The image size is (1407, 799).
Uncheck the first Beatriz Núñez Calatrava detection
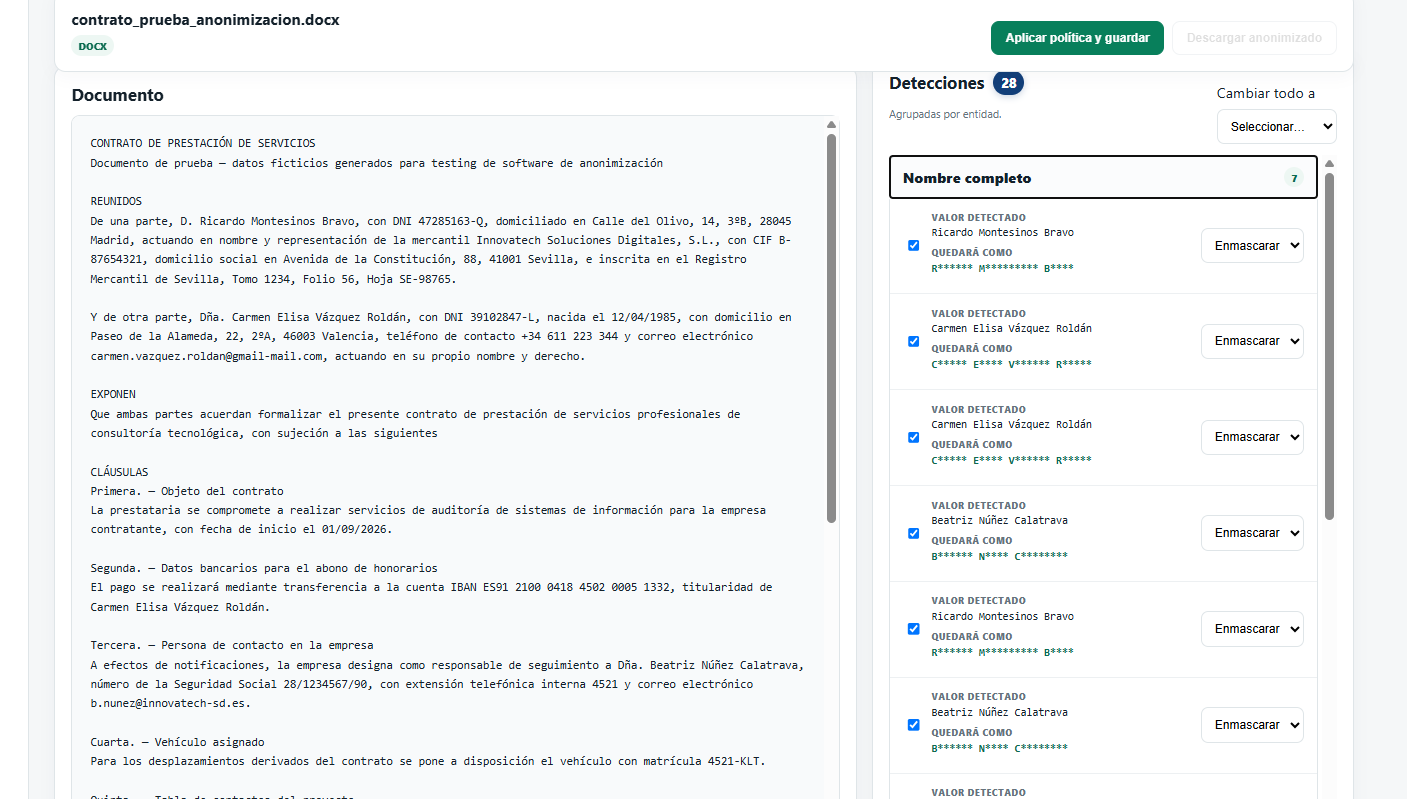pos(913,533)
